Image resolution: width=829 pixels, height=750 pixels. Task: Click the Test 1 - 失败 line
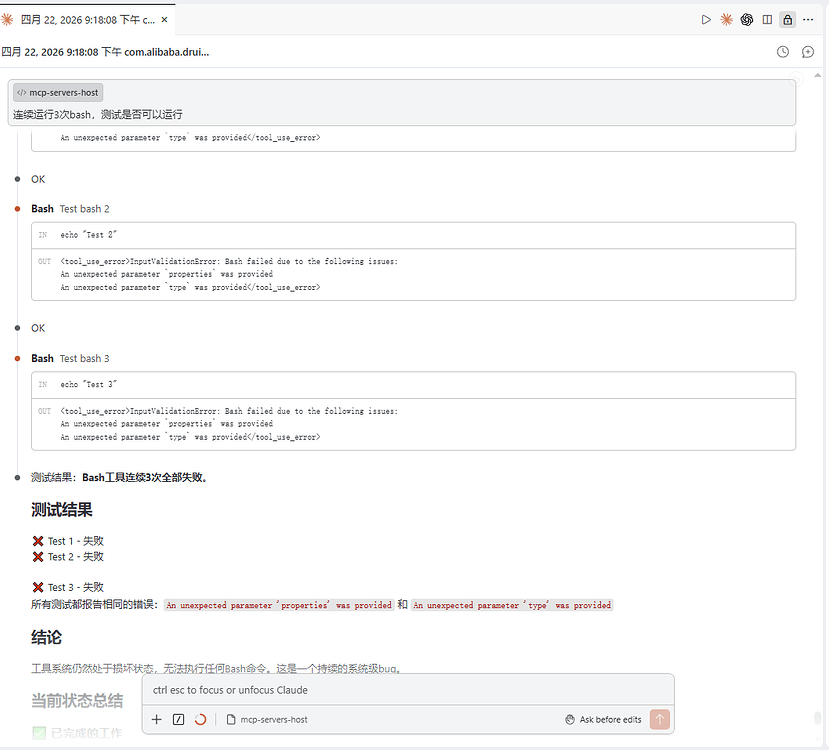[x=68, y=541]
